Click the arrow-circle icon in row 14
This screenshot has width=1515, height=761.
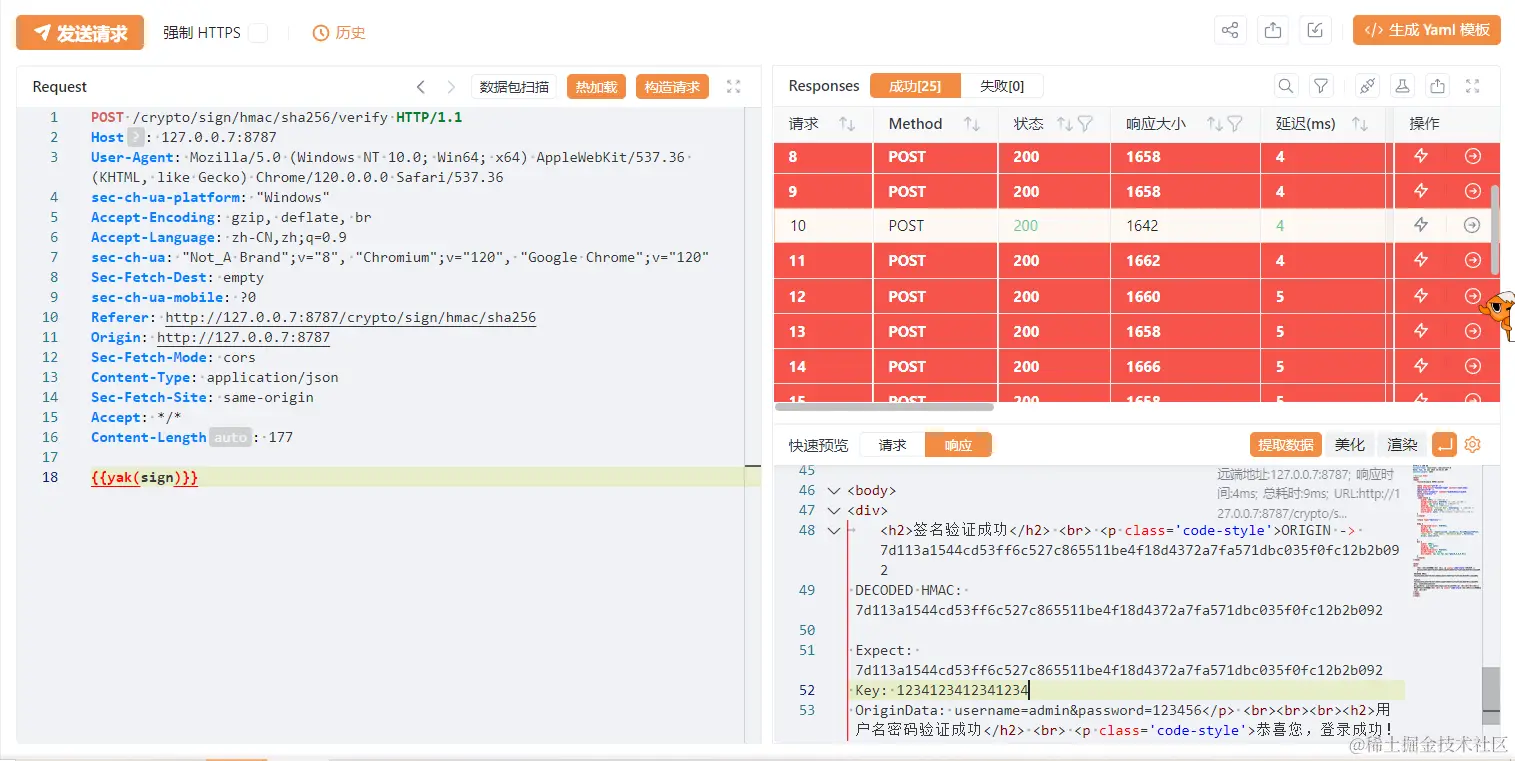(x=1472, y=366)
